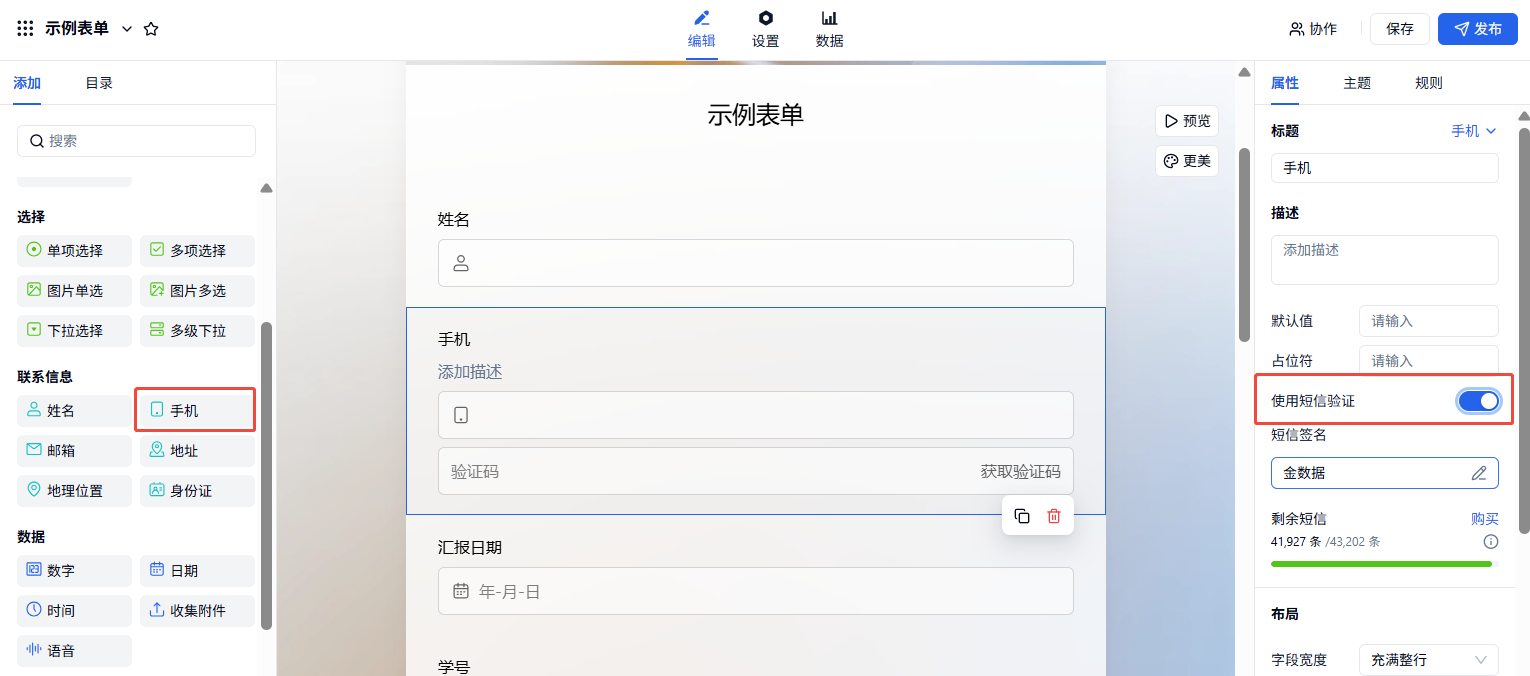The image size is (1530, 676).
Task: Open the 目录 tab
Action: pos(99,83)
